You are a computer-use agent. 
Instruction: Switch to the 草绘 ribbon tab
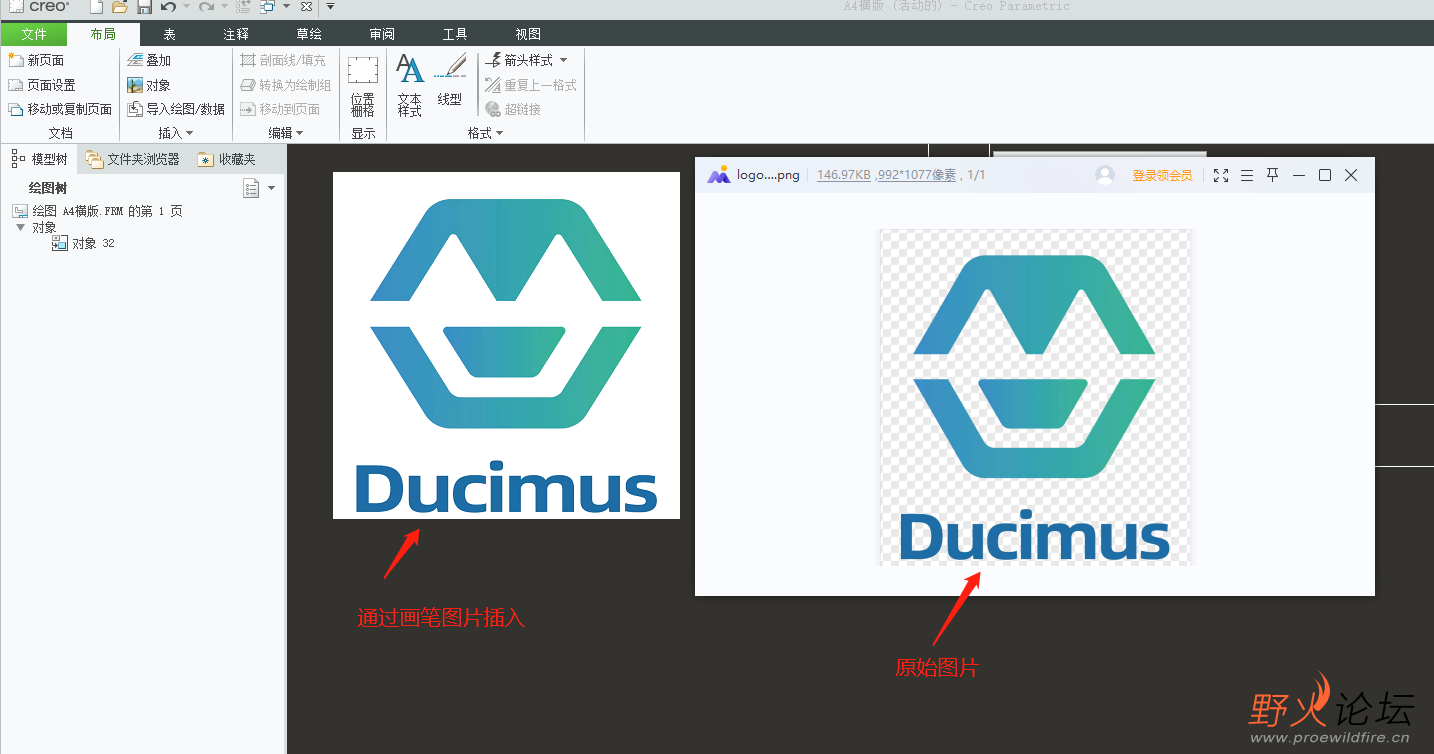click(309, 34)
